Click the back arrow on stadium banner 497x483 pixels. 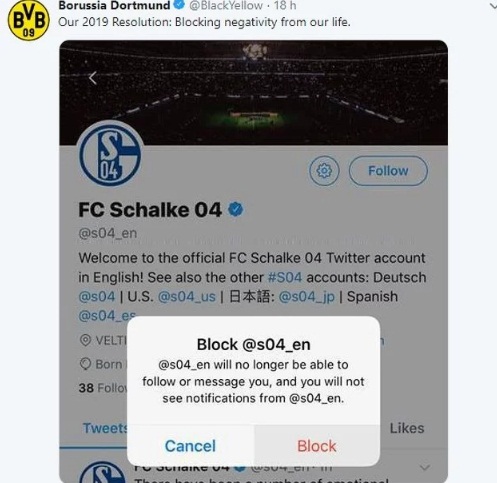[x=93, y=78]
